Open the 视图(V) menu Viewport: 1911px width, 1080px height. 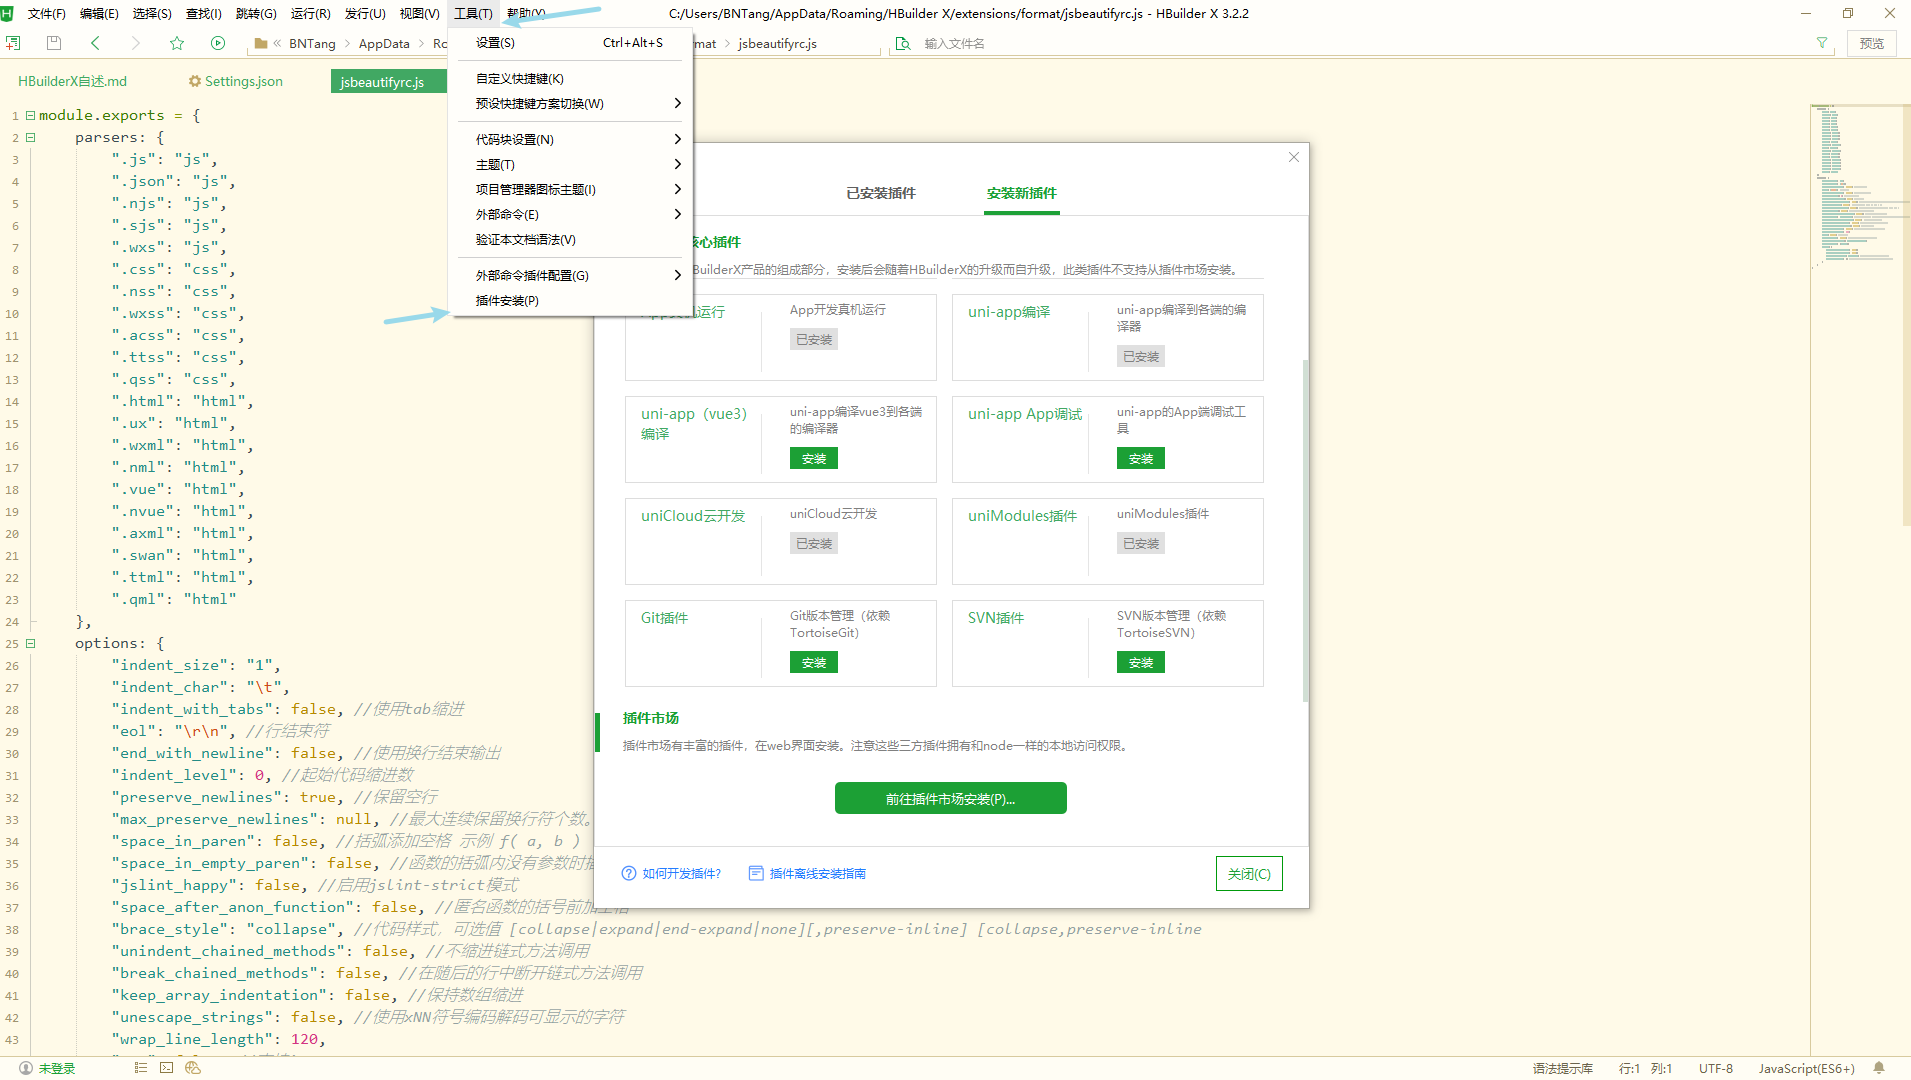pyautogui.click(x=419, y=13)
